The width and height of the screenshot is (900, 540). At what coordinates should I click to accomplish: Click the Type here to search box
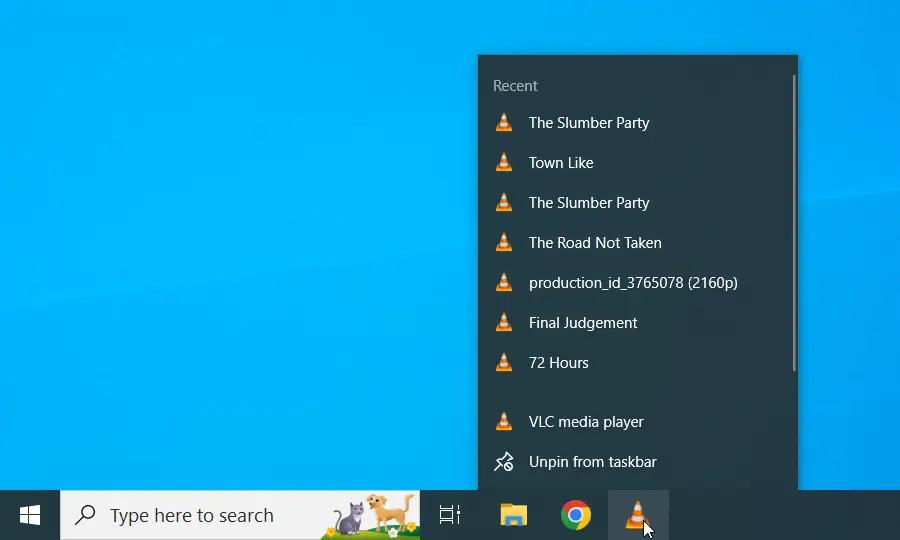click(240, 515)
